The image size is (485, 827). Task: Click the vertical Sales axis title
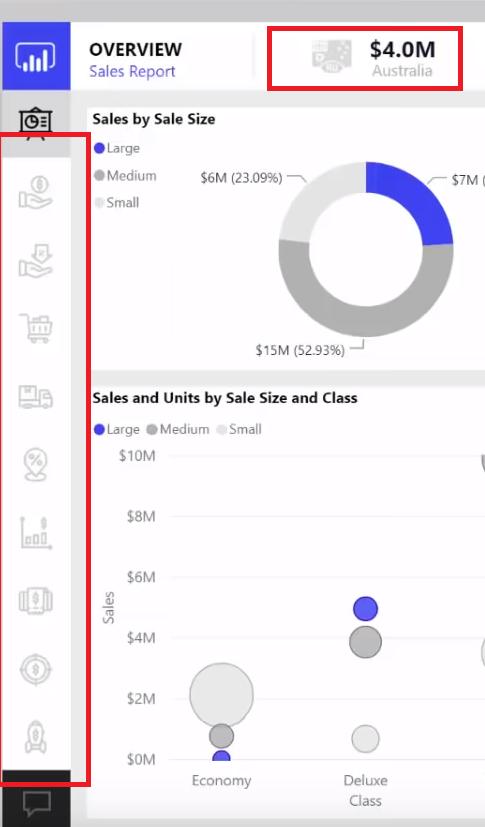109,608
